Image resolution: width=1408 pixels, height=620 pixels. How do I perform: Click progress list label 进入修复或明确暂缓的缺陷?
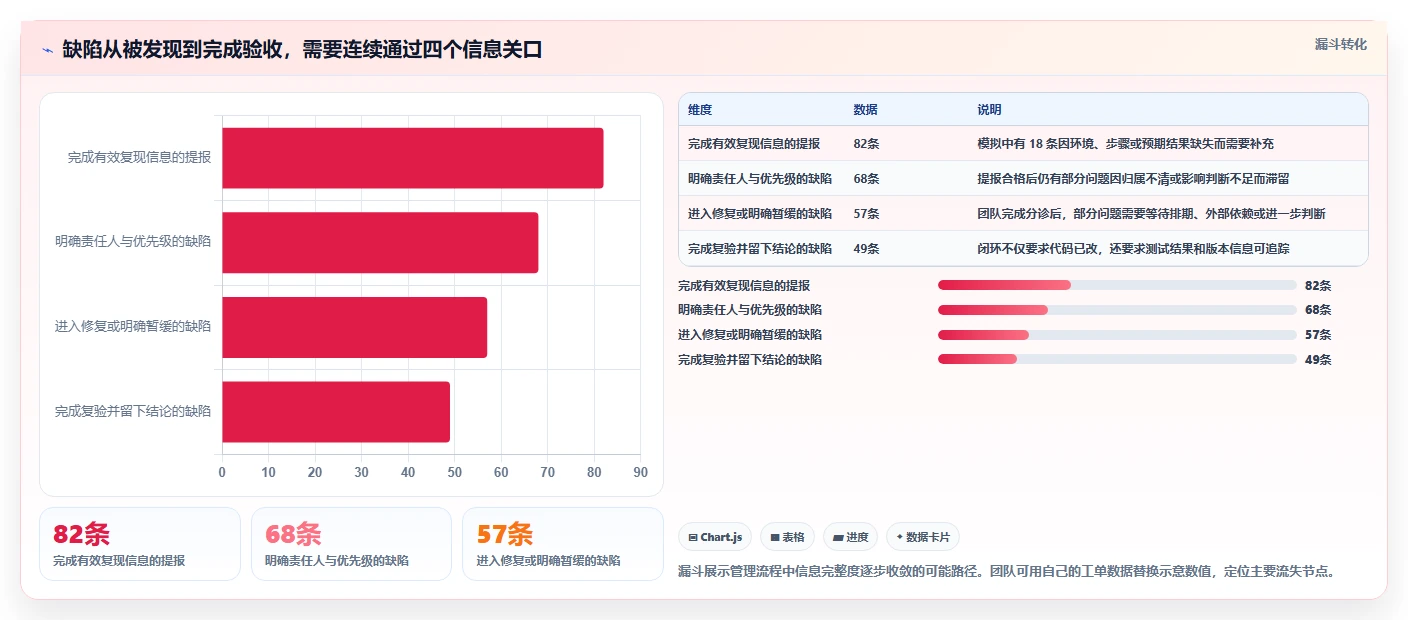pyautogui.click(x=750, y=335)
